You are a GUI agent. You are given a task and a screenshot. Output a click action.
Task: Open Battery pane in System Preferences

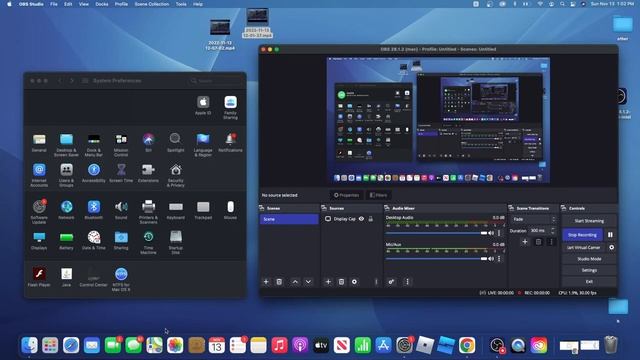[67, 241]
